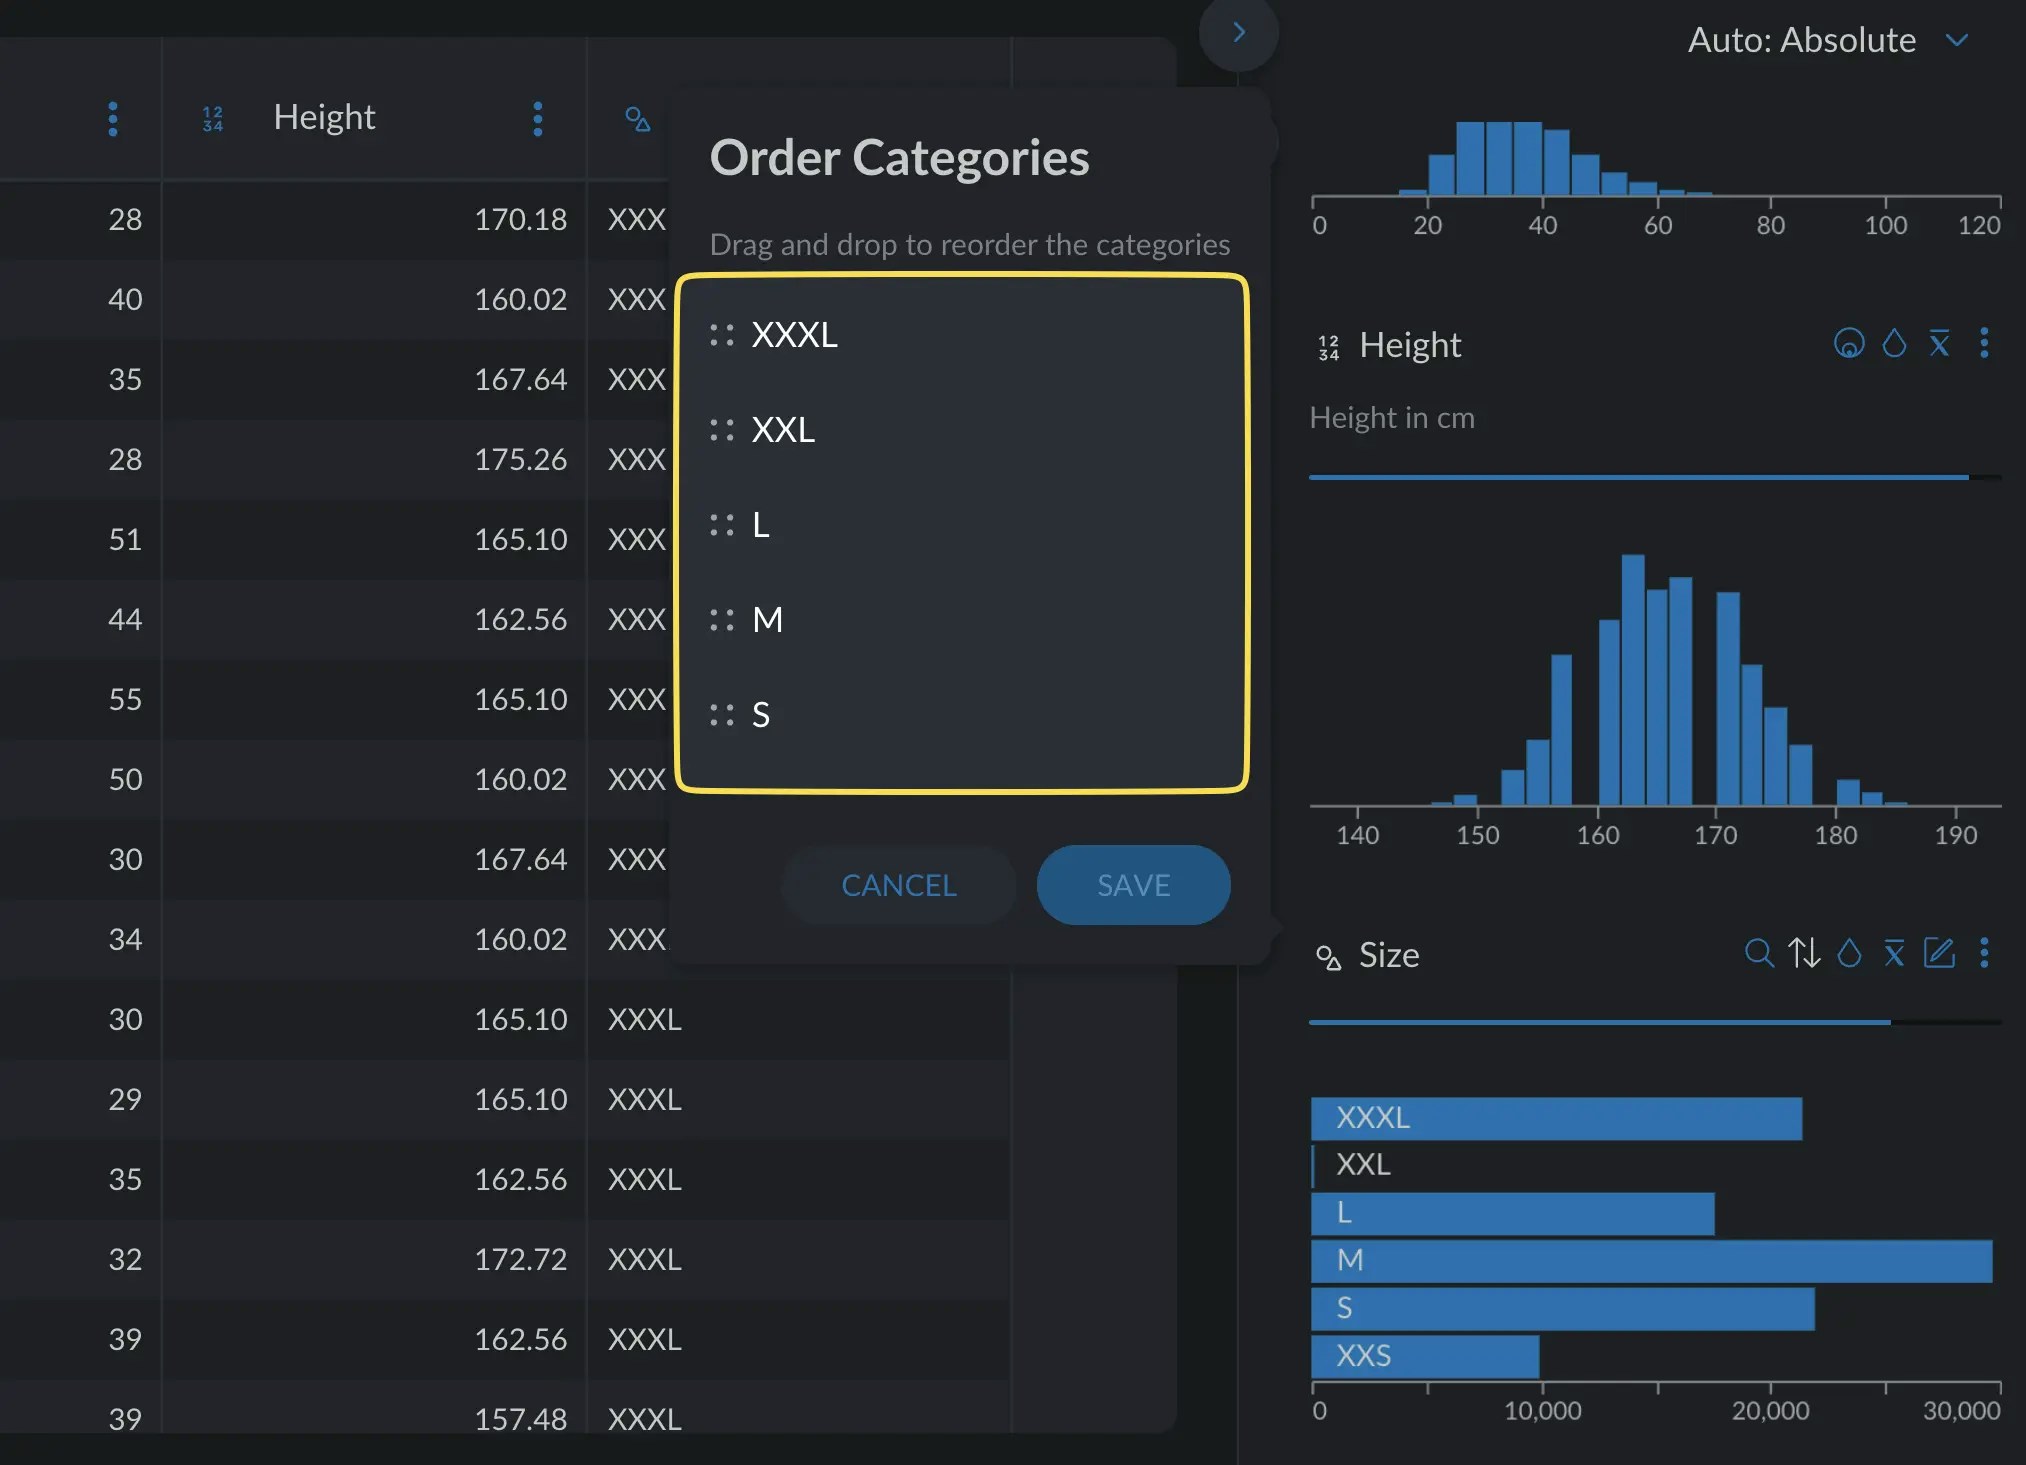Viewport: 2026px width, 1465px height.
Task: Open three-dot menu of Height panel
Action: [x=1984, y=343]
